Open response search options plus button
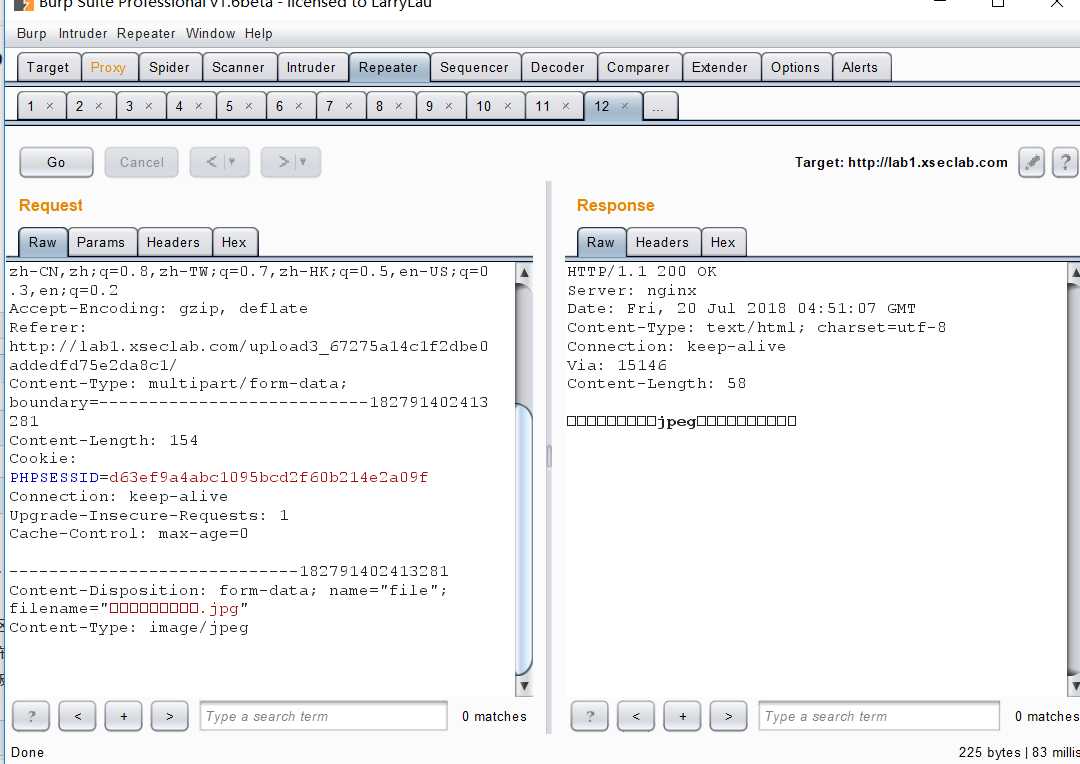Screen dimensions: 1080x764 click(x=682, y=716)
